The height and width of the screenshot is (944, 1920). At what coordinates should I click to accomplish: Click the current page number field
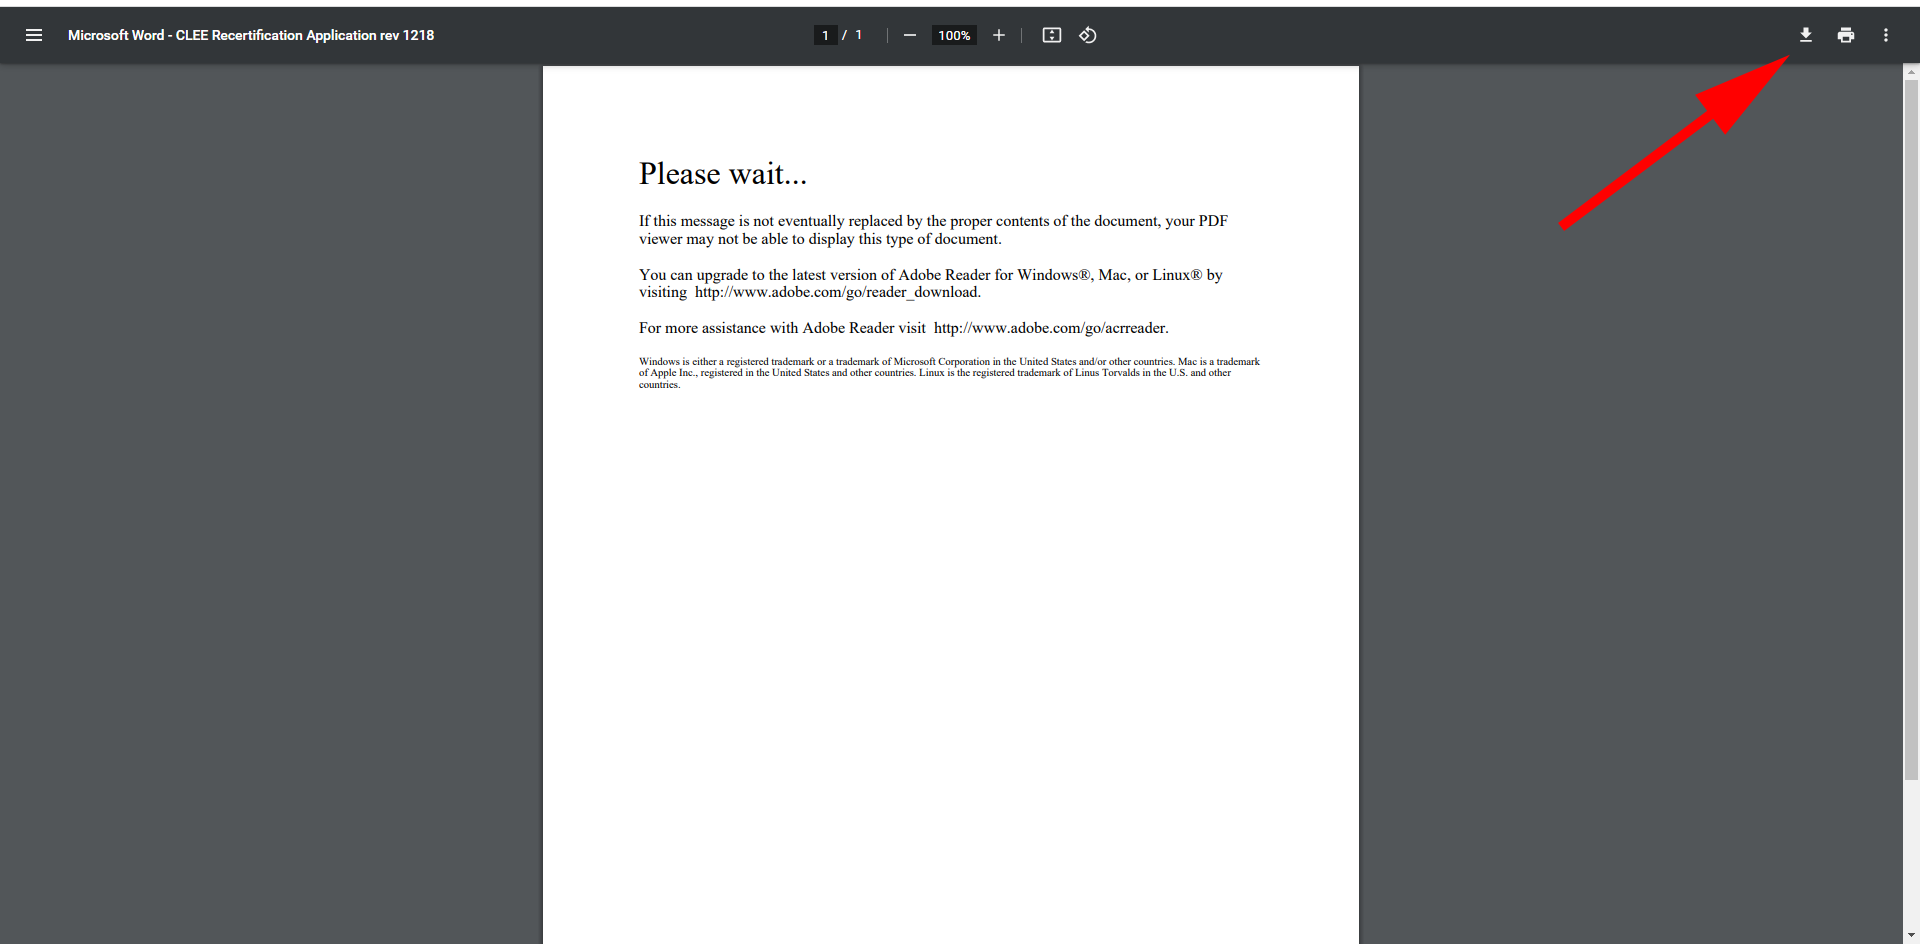click(x=825, y=35)
